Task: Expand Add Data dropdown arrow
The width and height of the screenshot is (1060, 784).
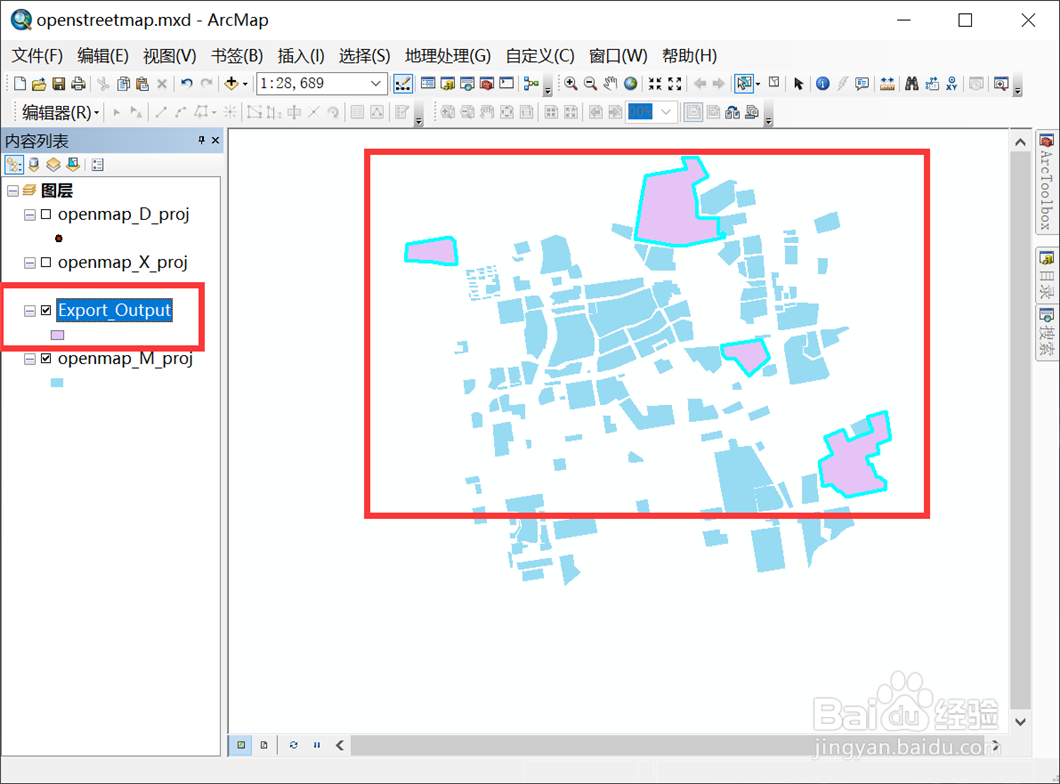Action: click(x=245, y=84)
